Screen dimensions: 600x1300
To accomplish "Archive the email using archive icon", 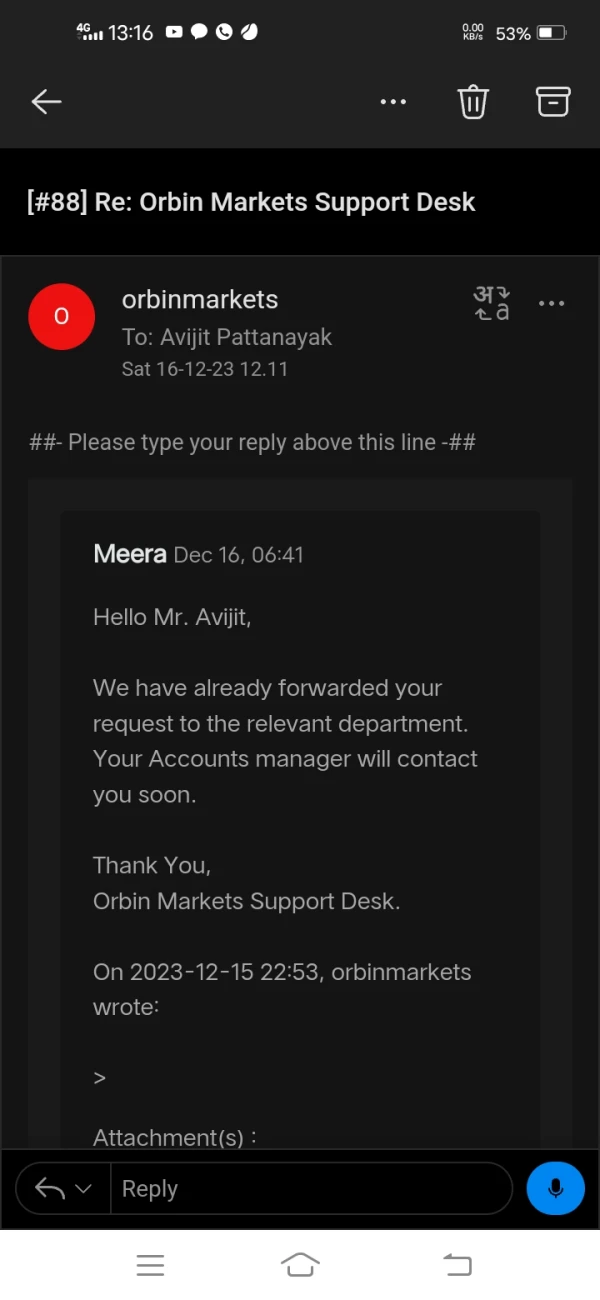I will coord(553,101).
